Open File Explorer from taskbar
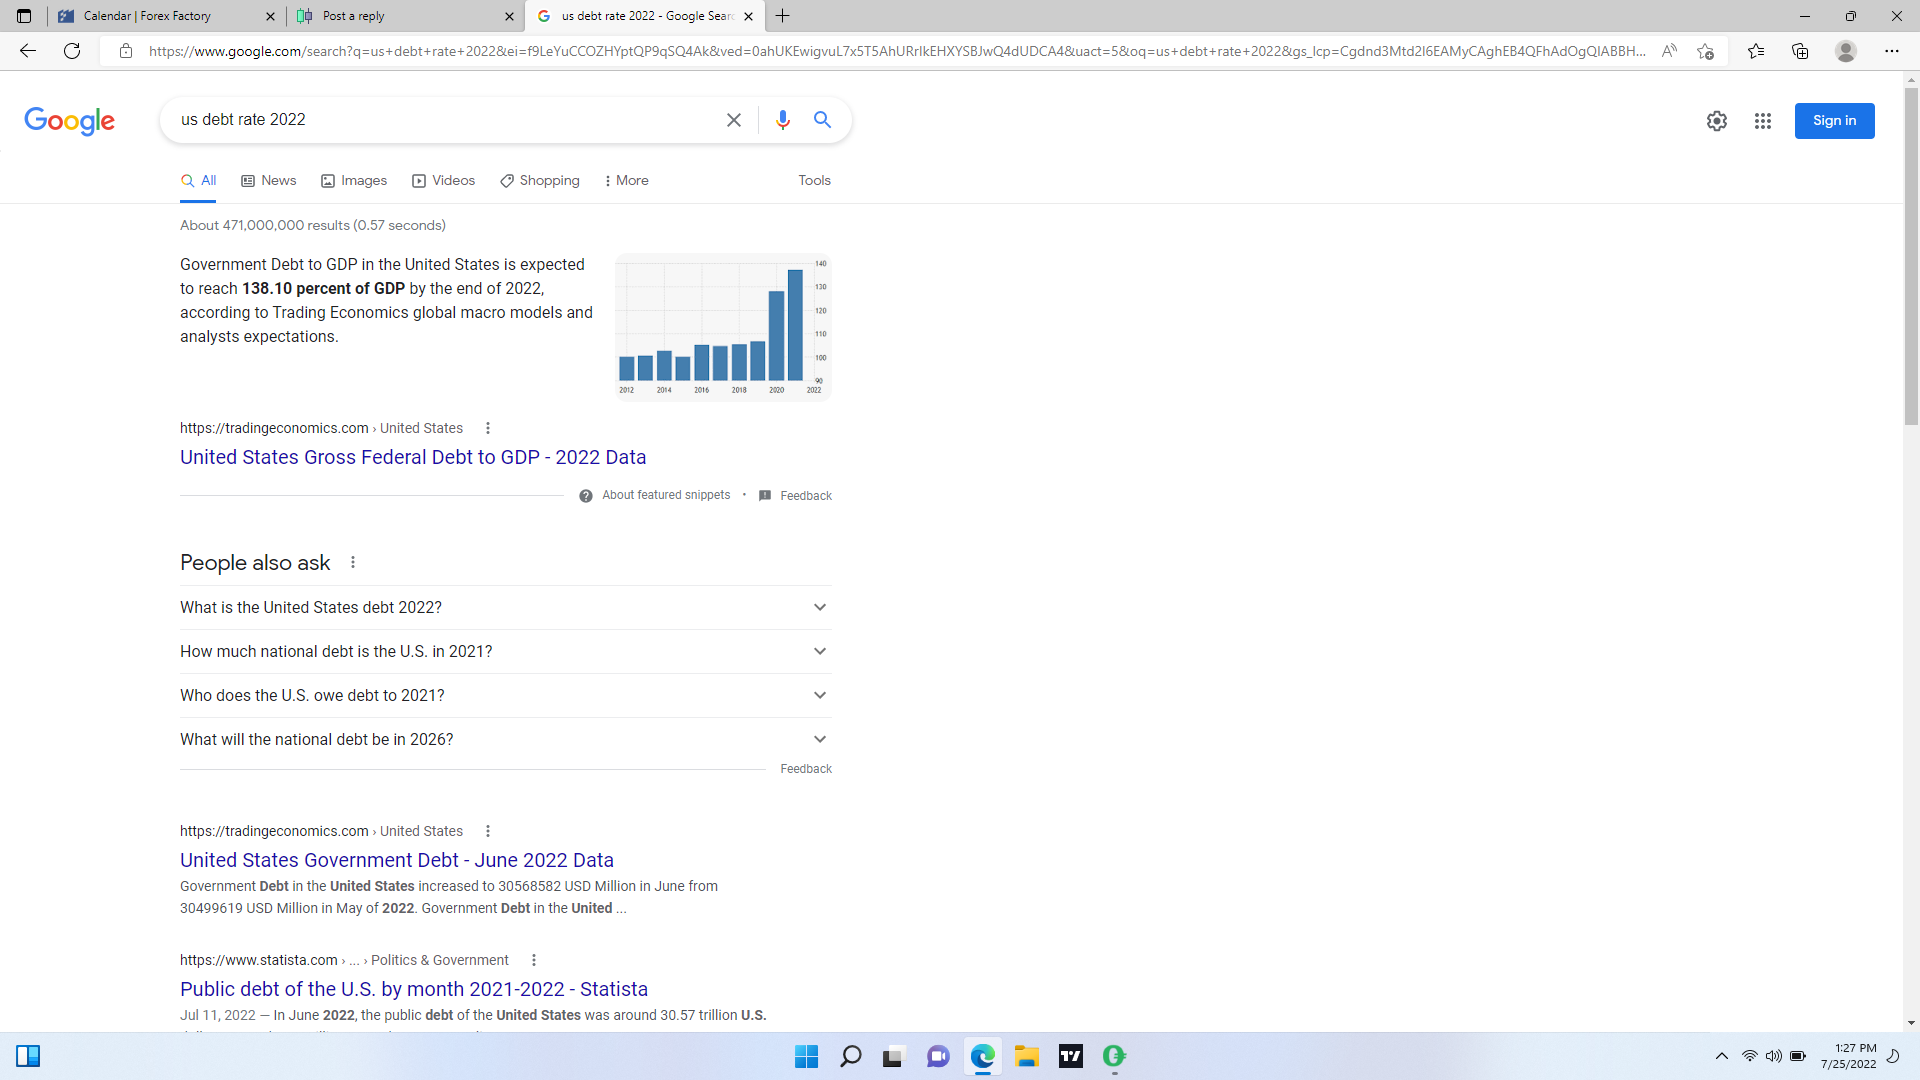 1027,1056
